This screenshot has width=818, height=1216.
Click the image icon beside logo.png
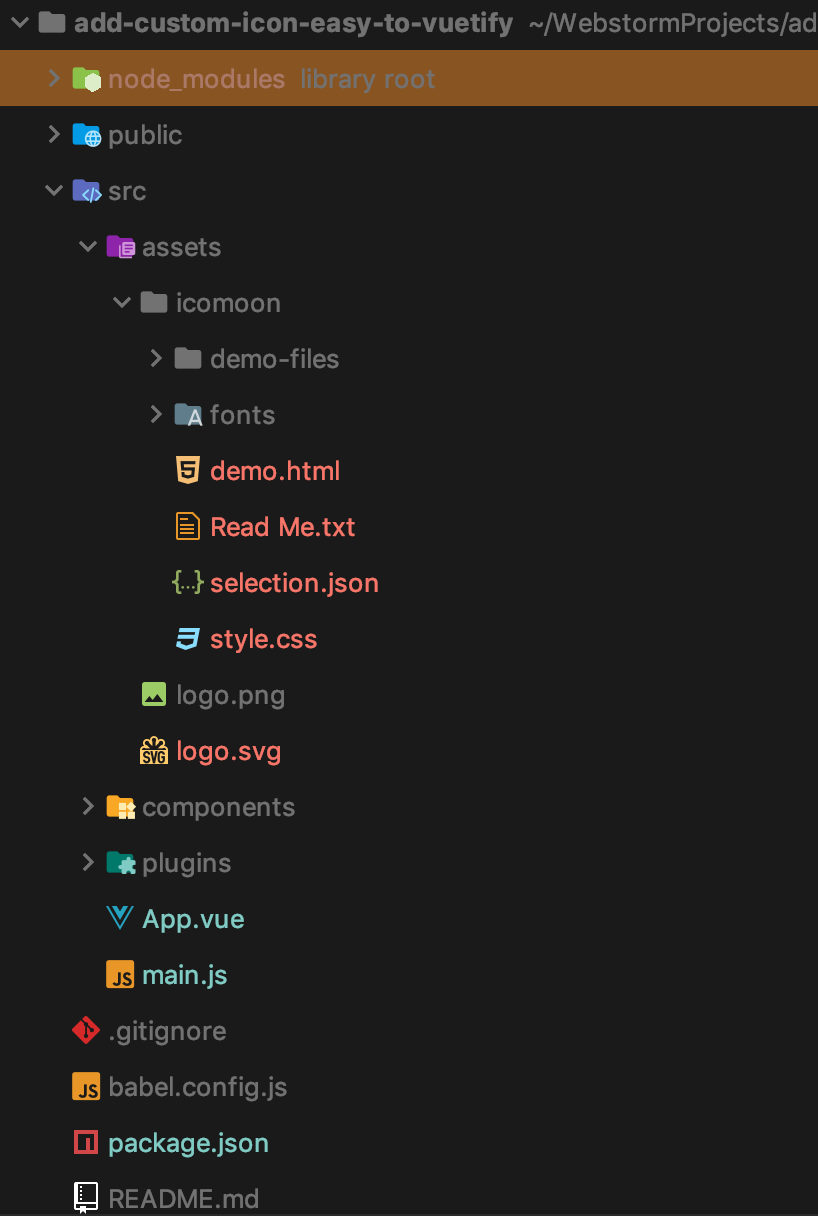click(x=154, y=695)
